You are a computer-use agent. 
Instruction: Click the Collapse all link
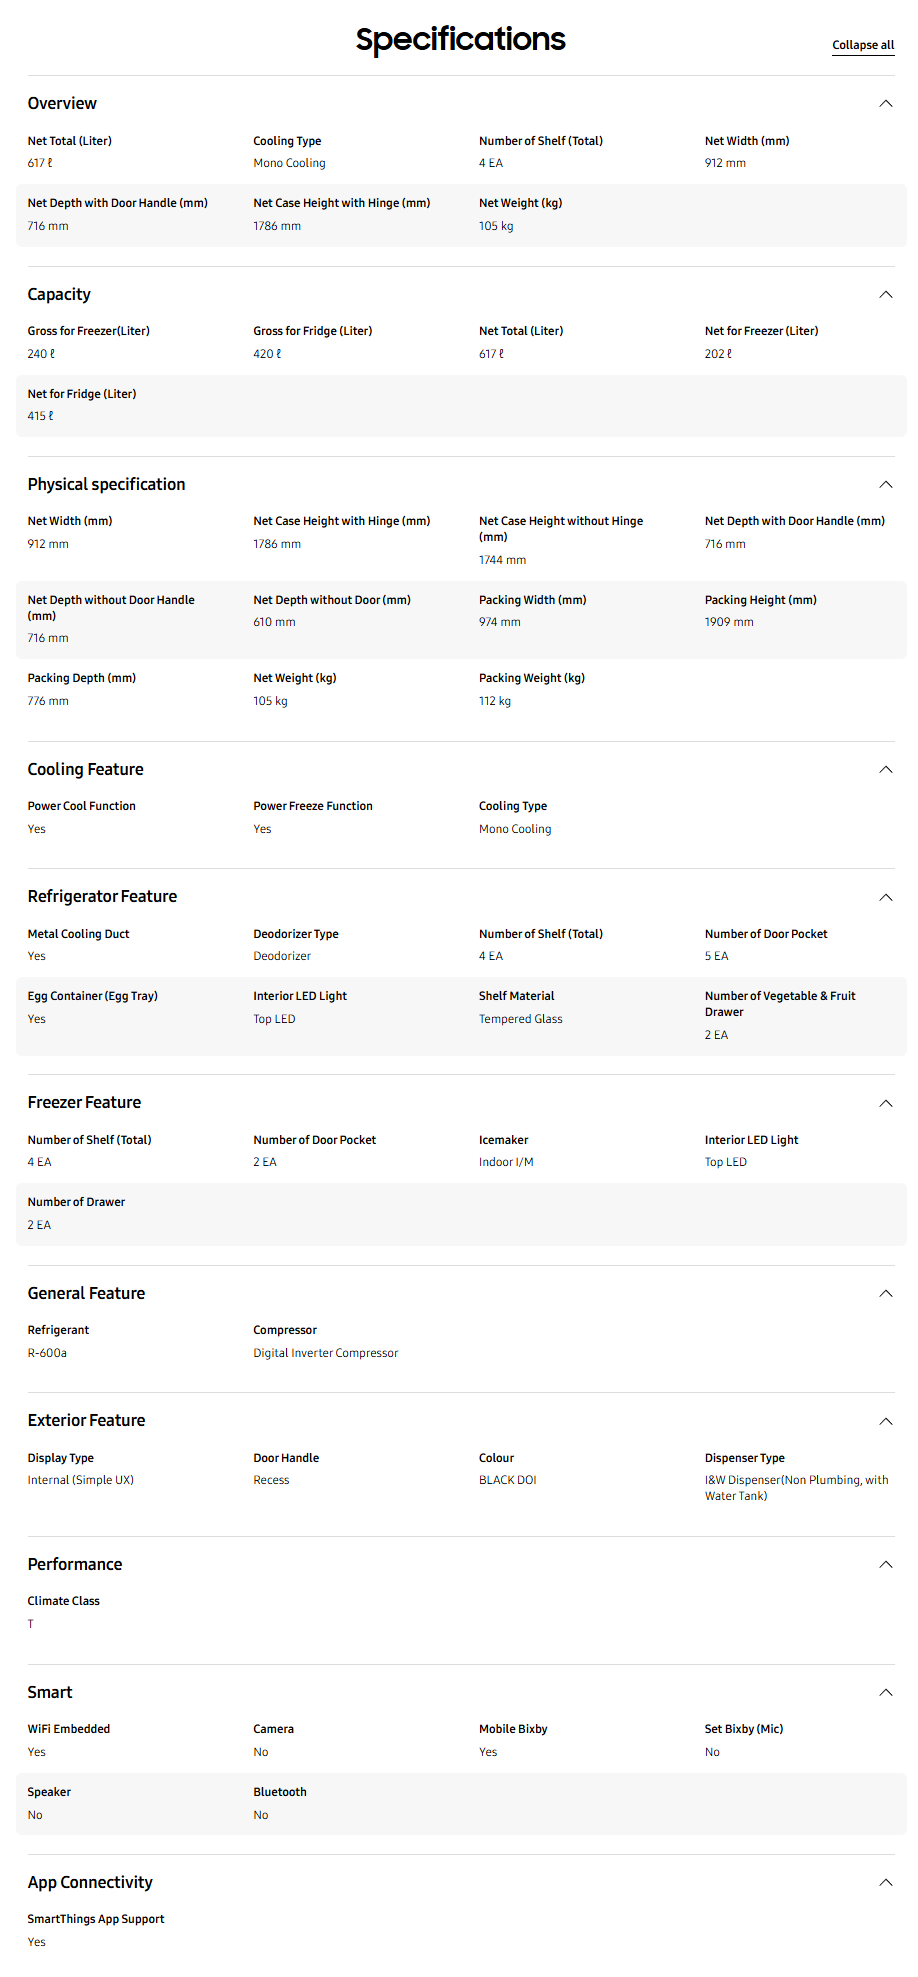[863, 45]
